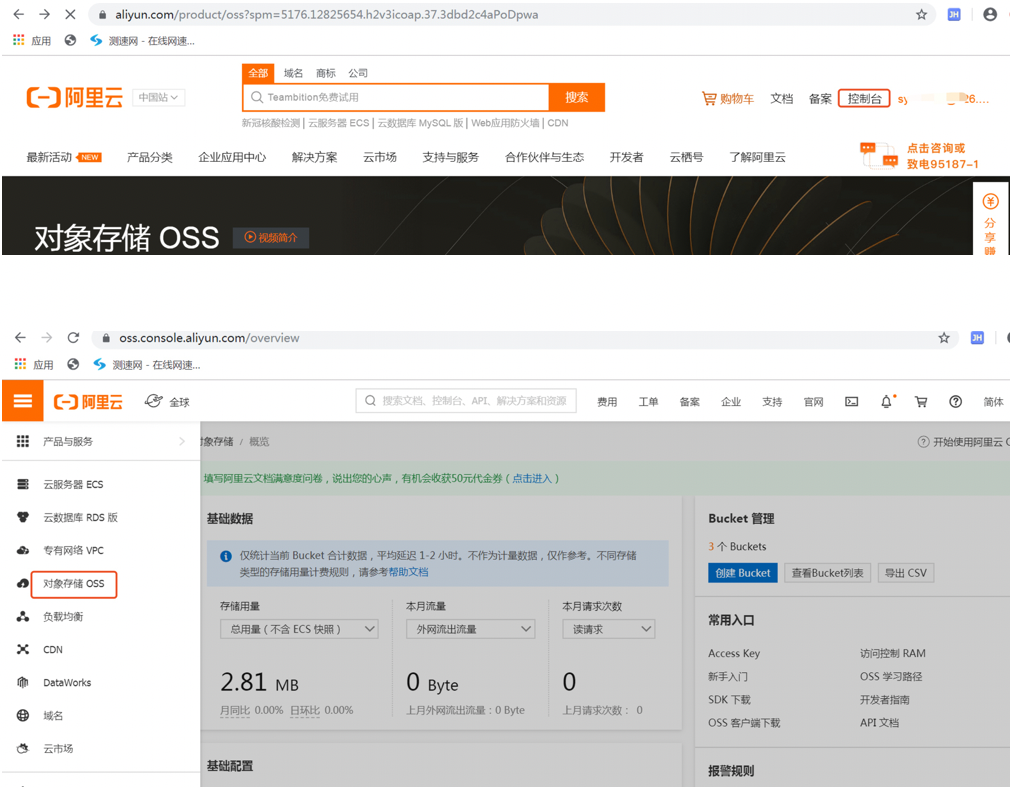Bookmark the OSS console overview page

click(944, 338)
